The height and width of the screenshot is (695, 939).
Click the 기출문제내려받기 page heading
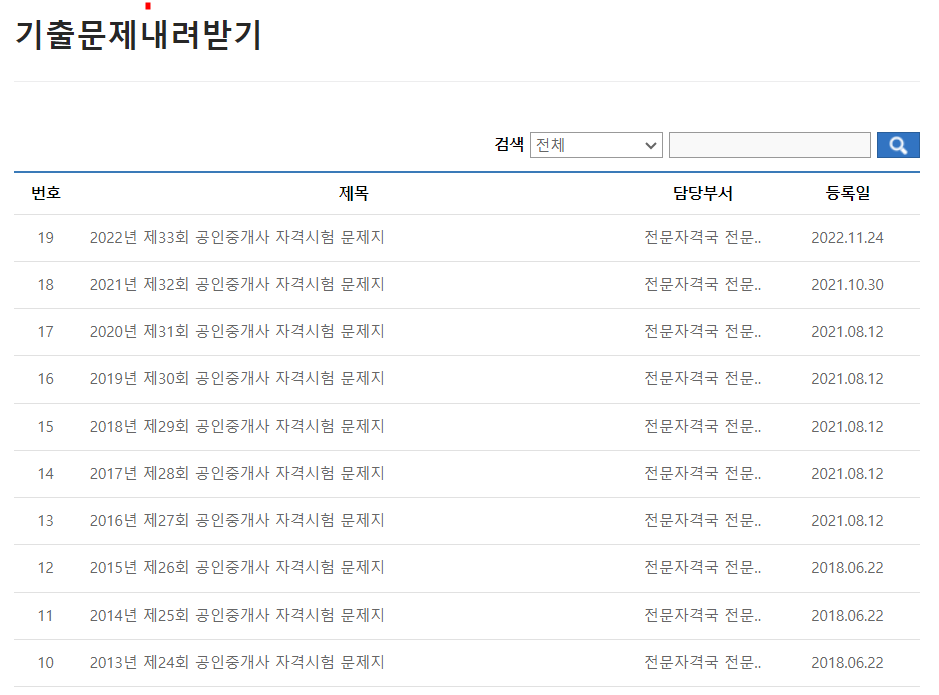tap(138, 35)
